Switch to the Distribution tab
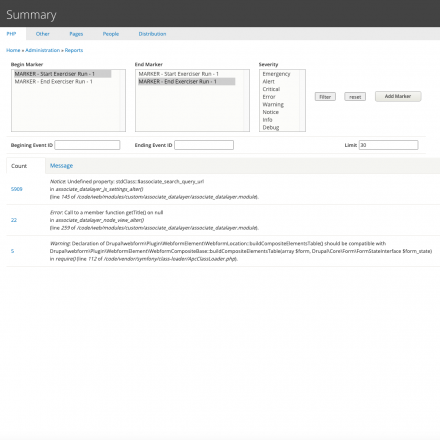The height and width of the screenshot is (440, 440). click(152, 34)
